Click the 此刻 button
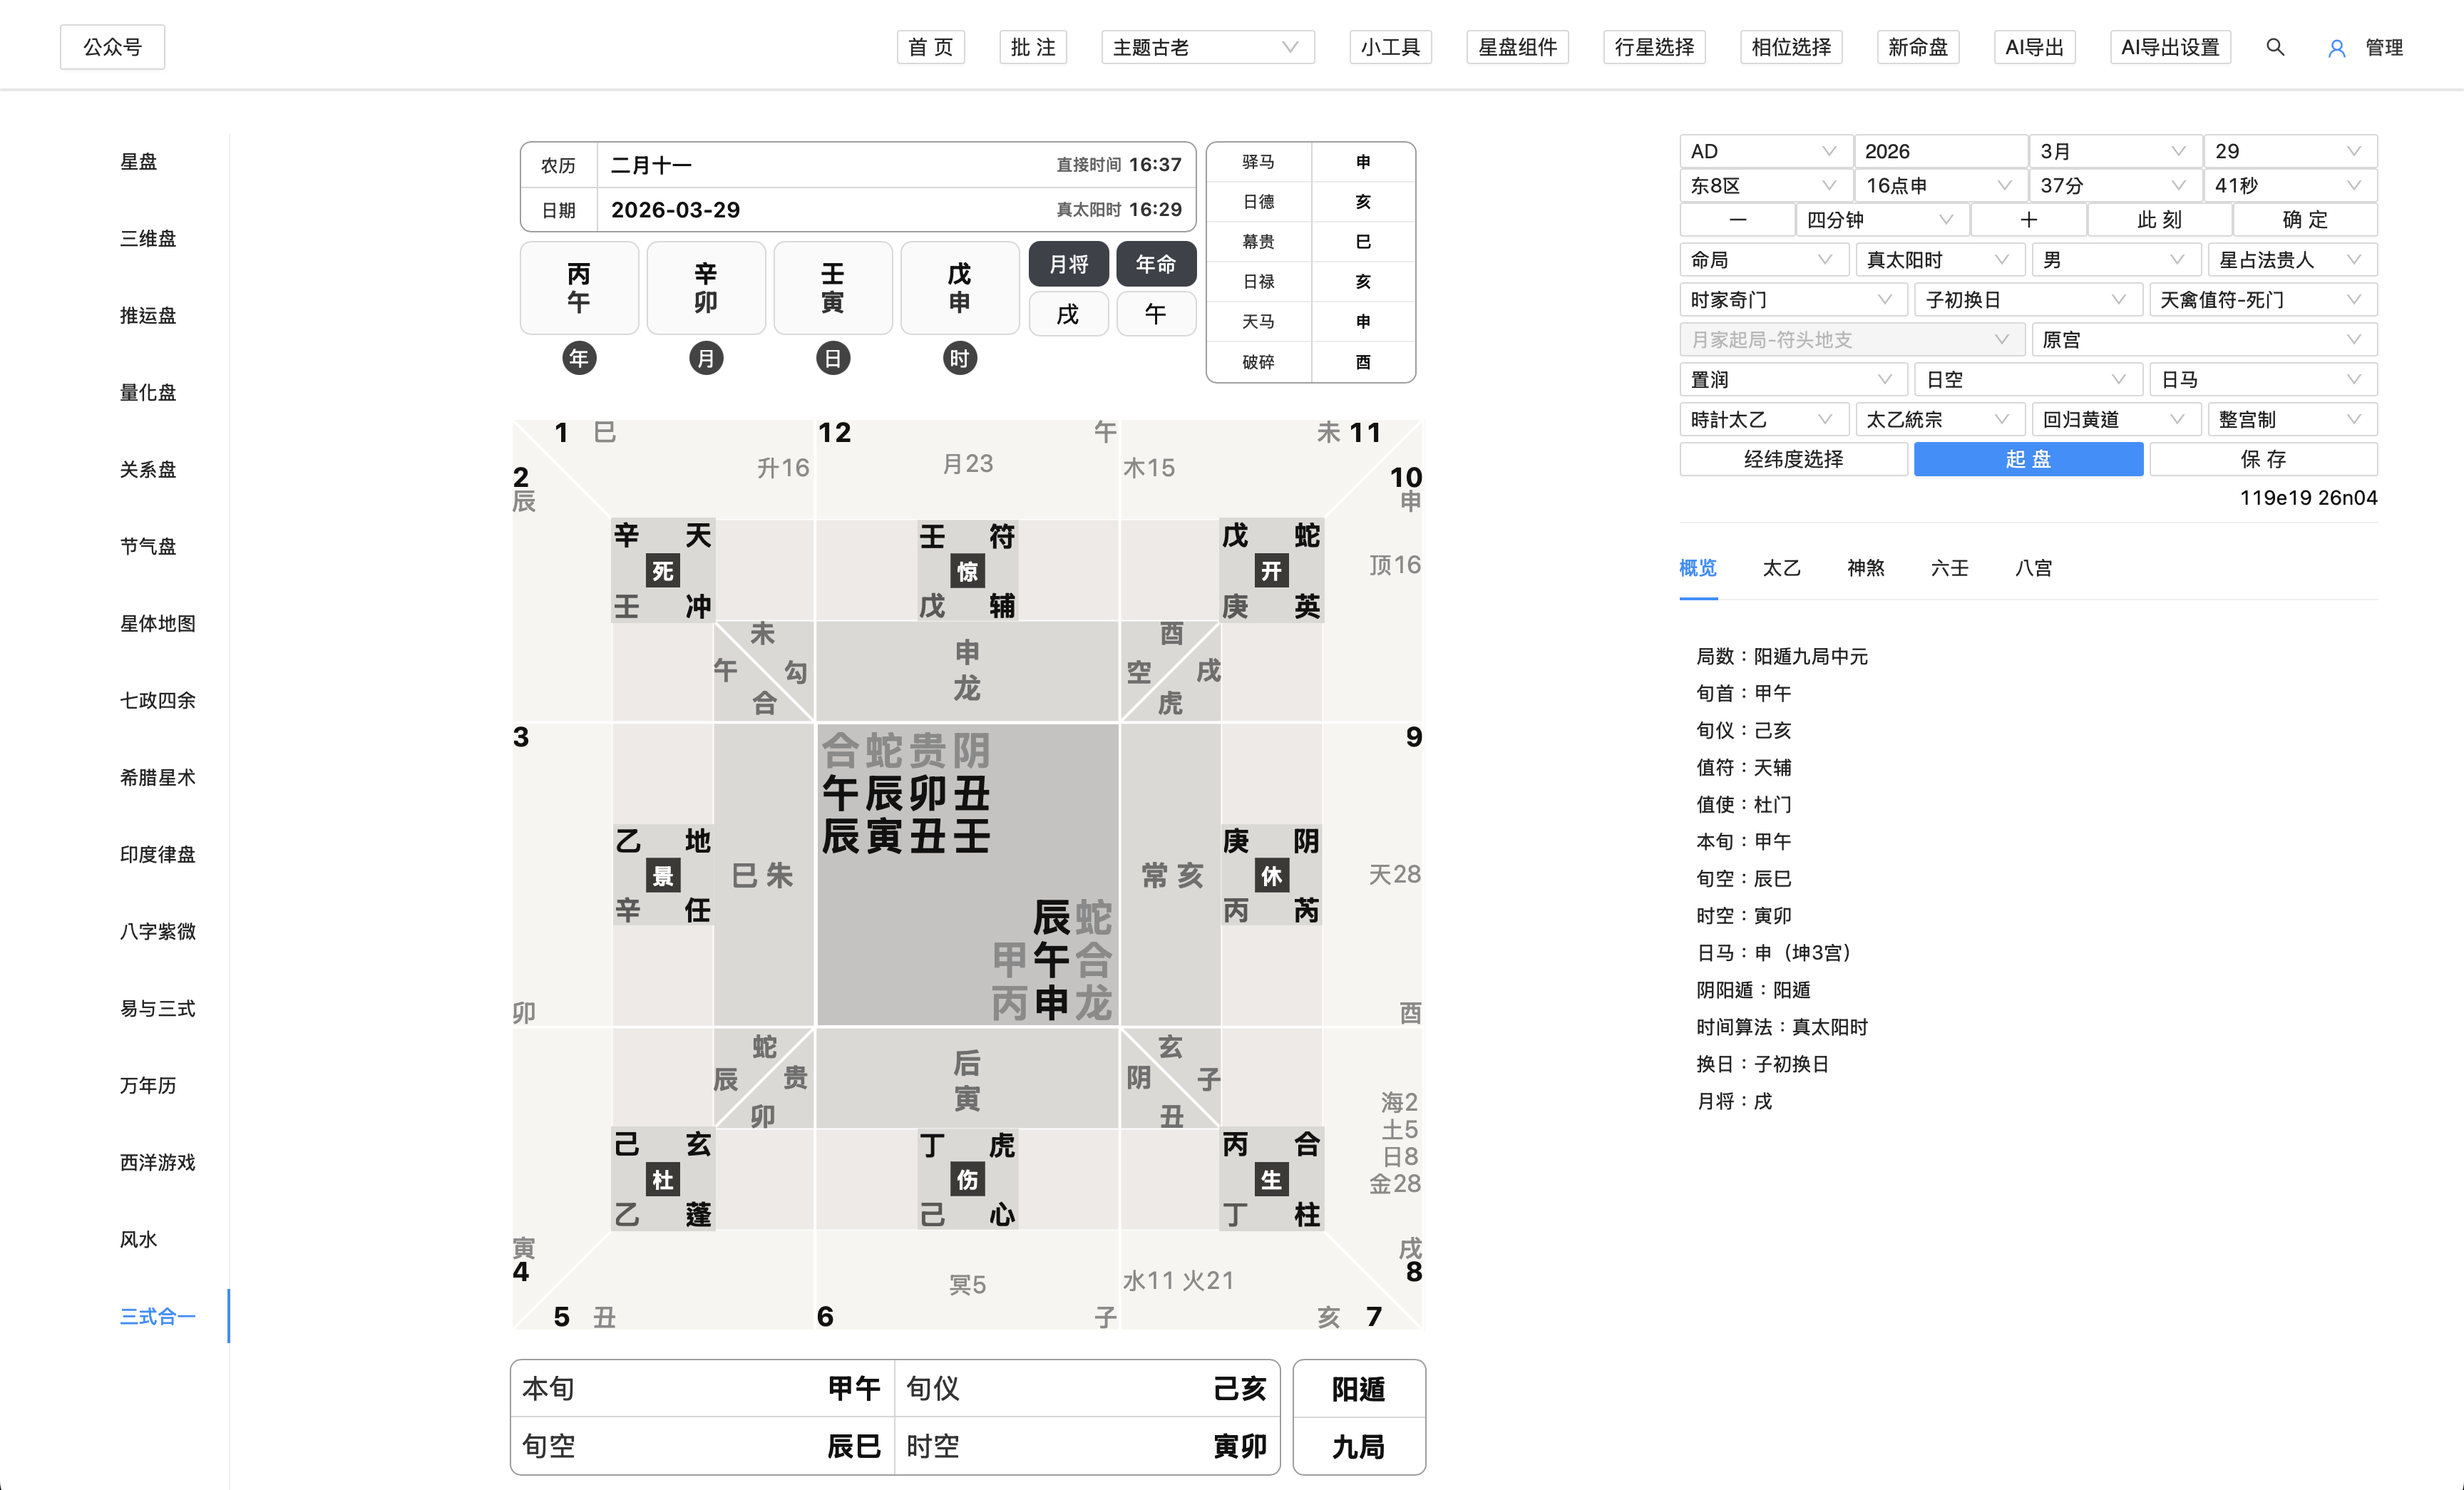 [x=2159, y=220]
